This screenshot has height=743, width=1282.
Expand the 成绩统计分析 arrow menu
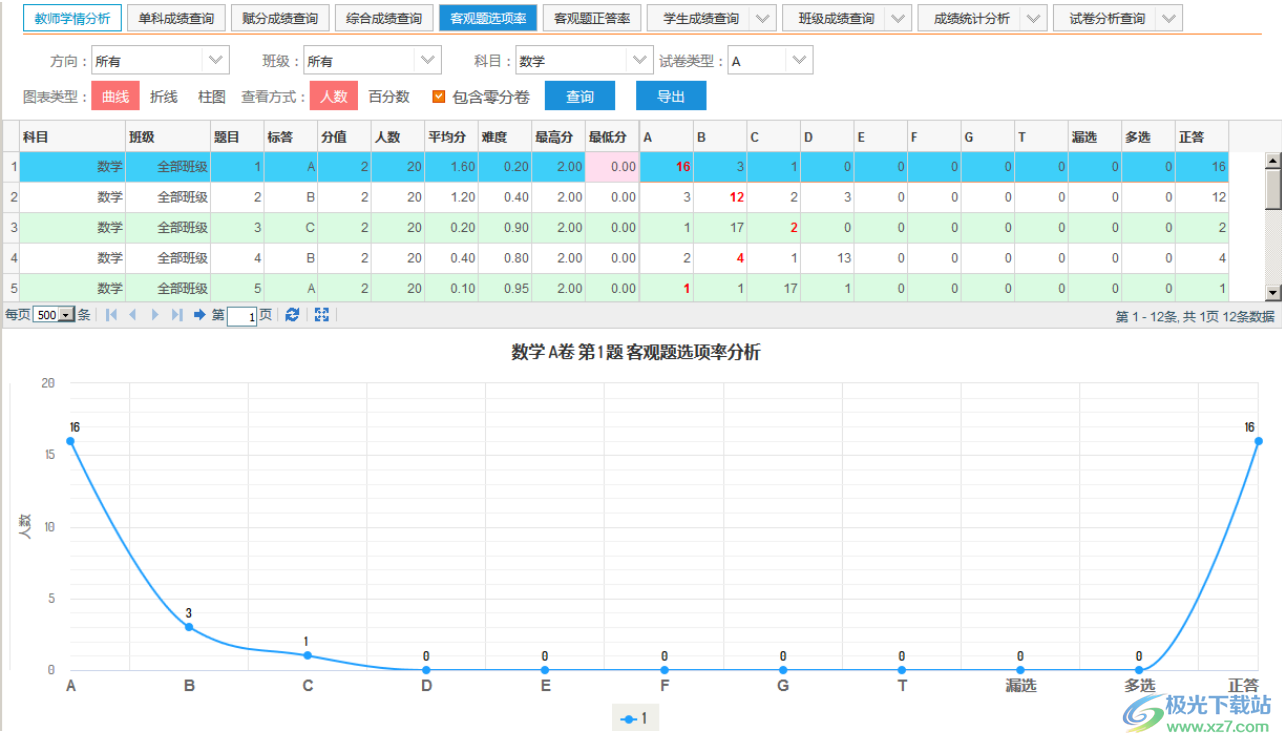tap(1034, 18)
